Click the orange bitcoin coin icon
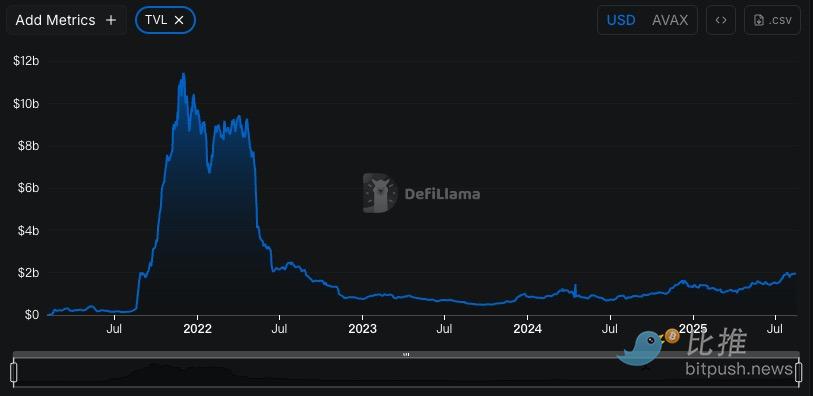The image size is (813, 396). pyautogui.click(x=672, y=336)
